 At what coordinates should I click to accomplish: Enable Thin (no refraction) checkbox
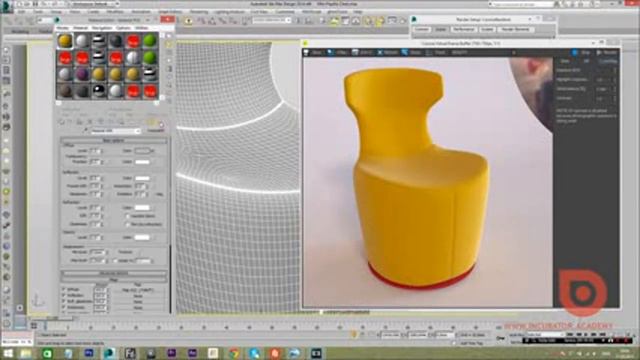[x=127, y=224]
